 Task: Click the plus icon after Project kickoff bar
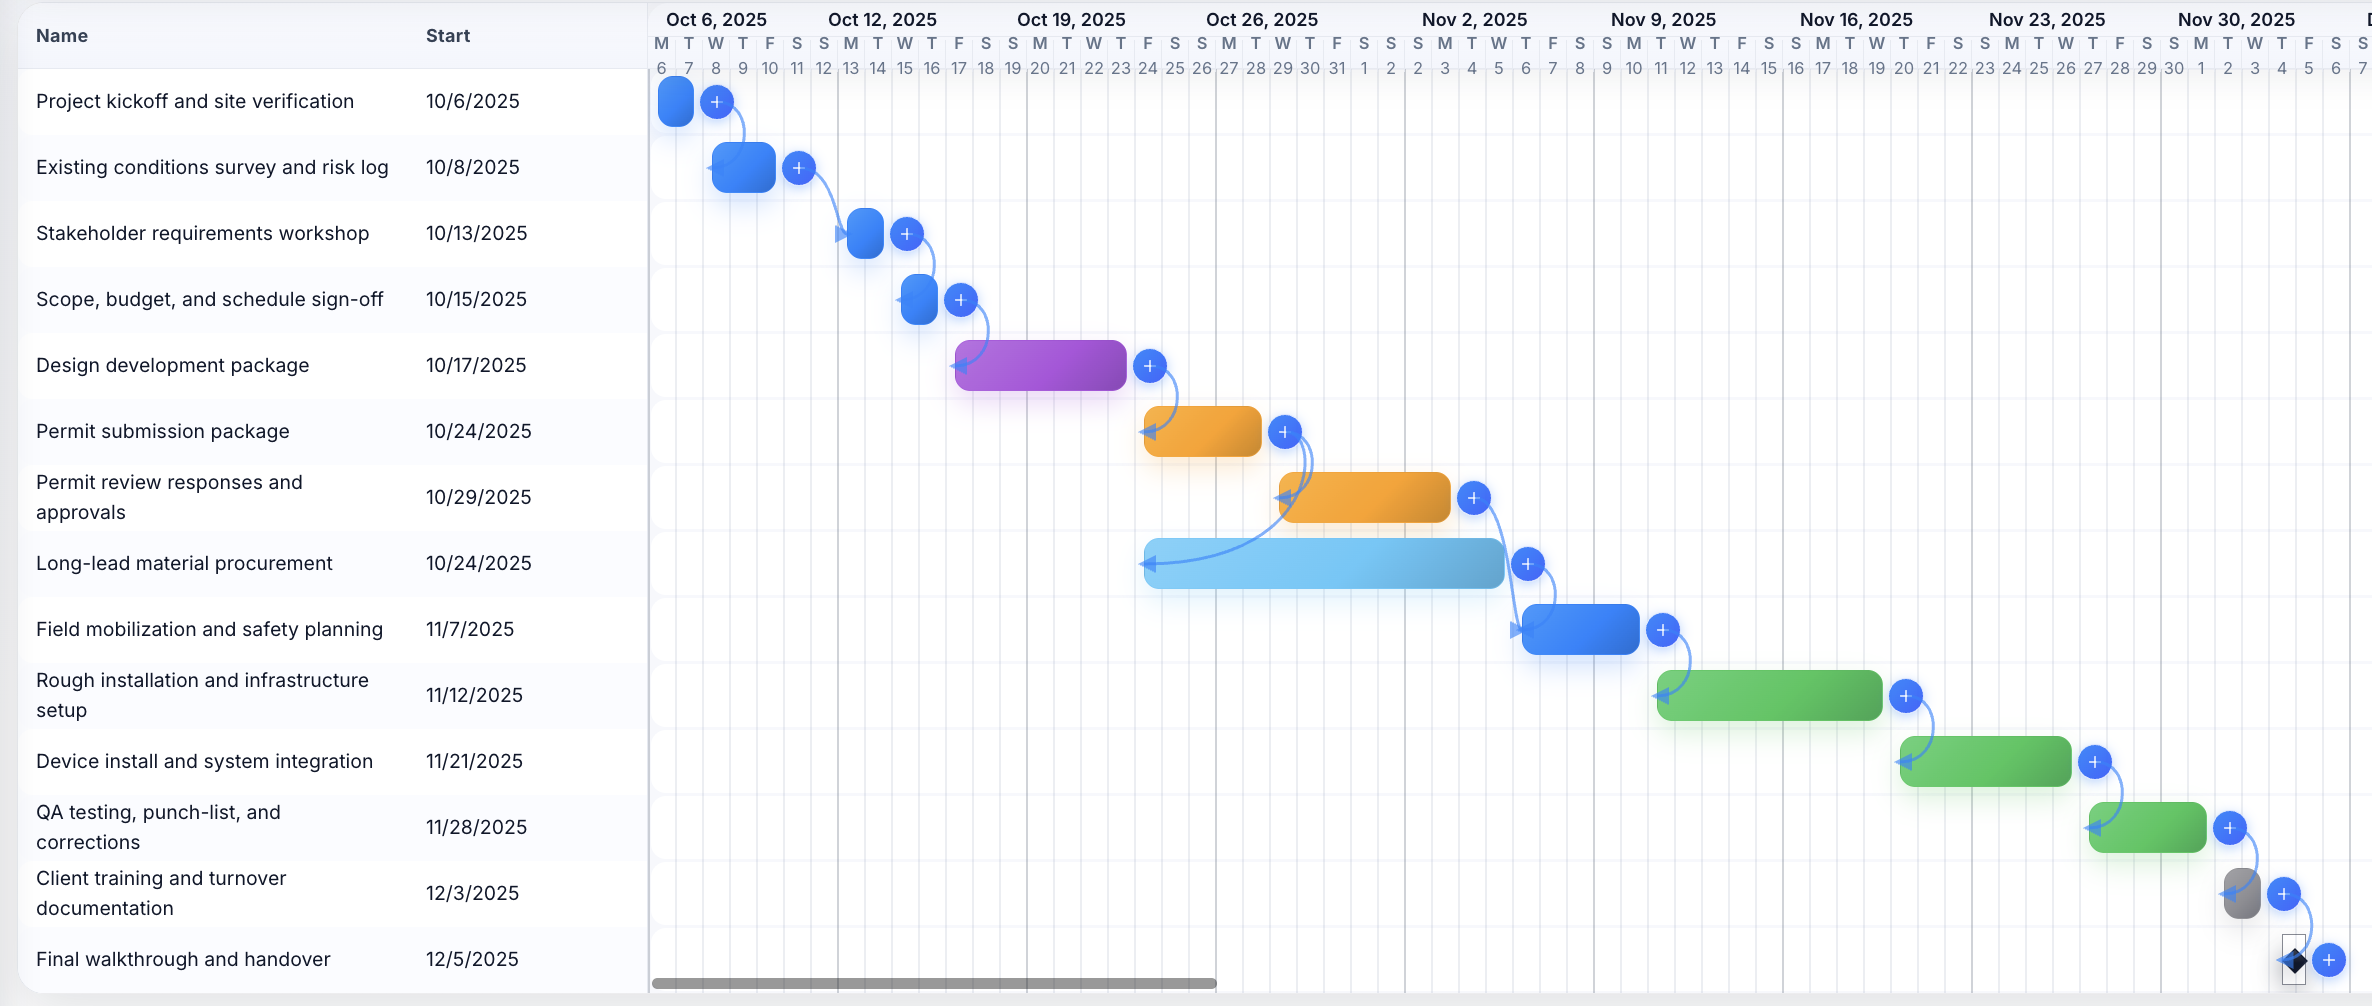[716, 101]
